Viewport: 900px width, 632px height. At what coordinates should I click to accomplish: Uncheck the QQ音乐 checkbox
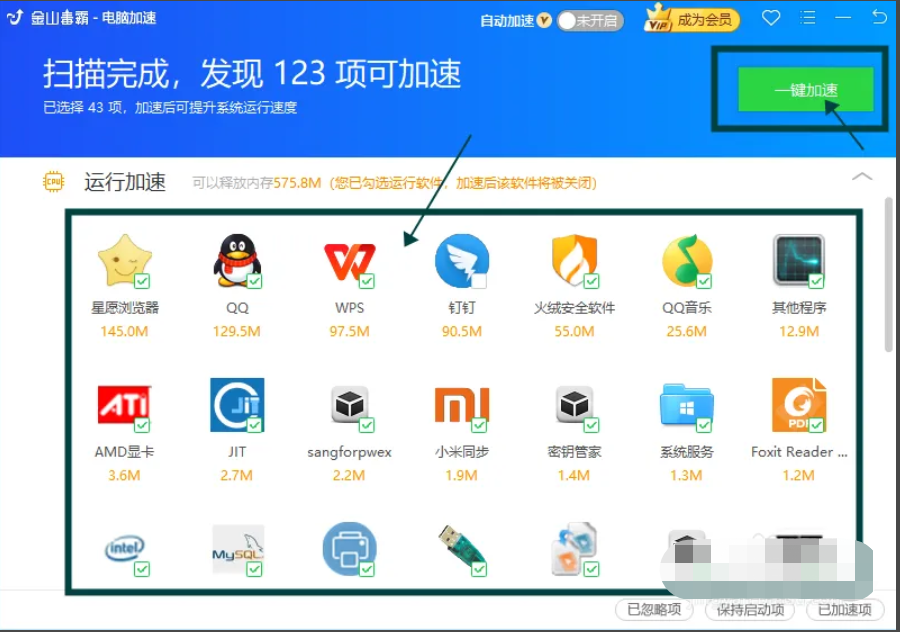704,281
